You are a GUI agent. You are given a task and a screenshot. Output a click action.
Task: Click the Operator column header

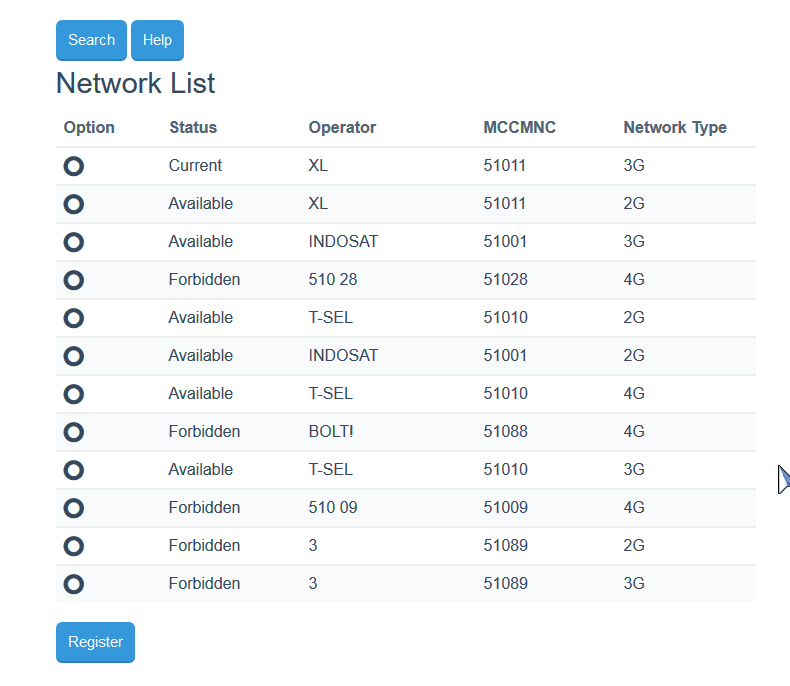[x=342, y=127]
